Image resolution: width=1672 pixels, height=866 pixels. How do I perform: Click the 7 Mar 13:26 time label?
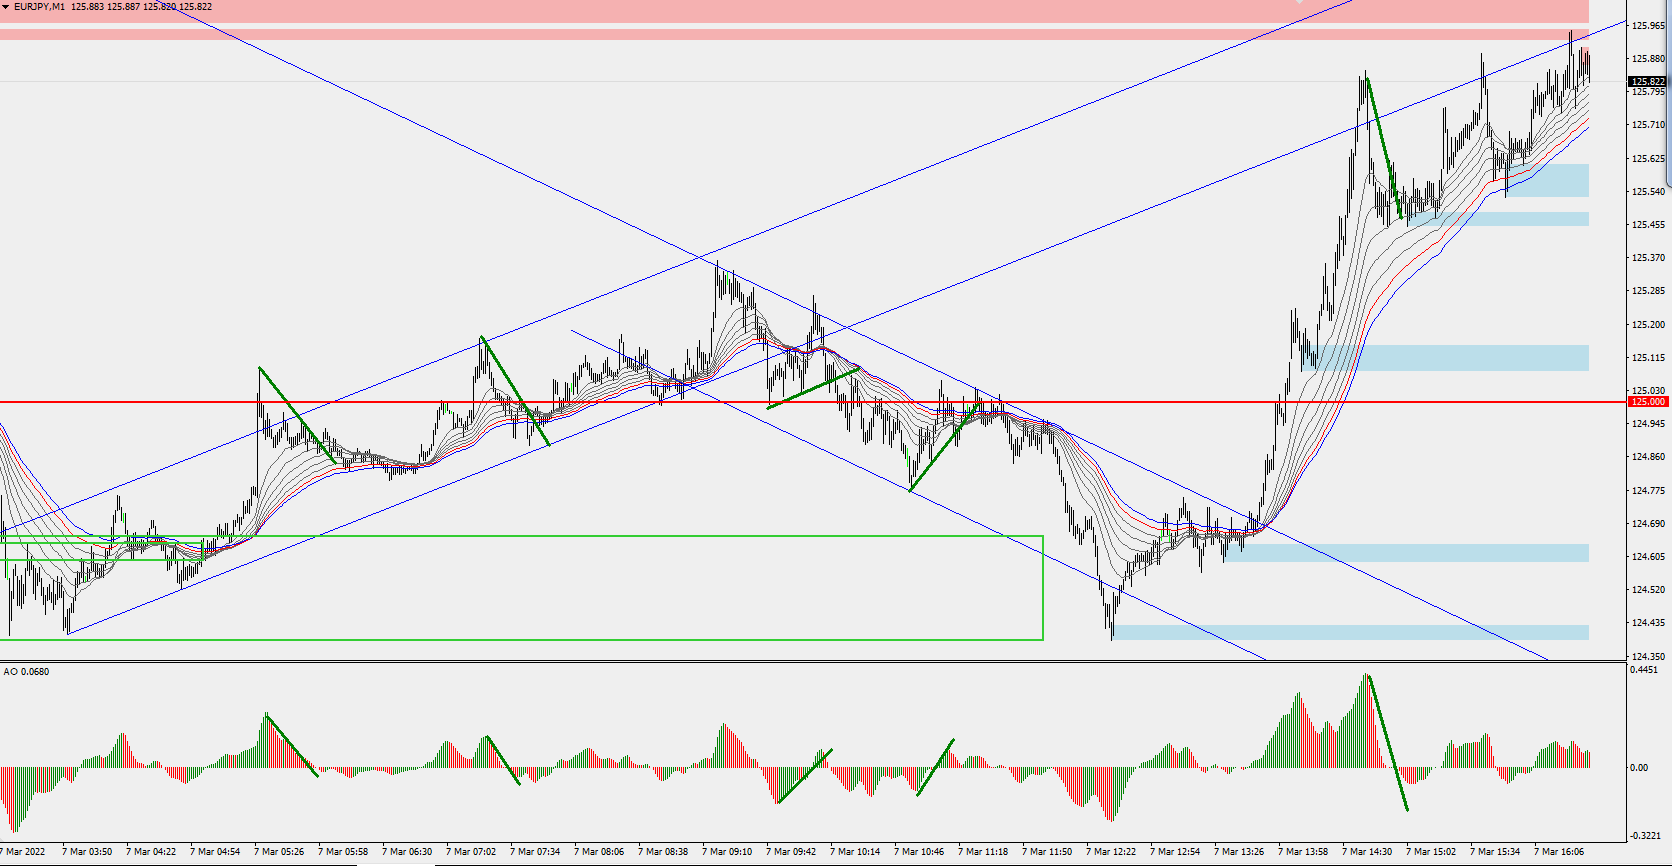(x=1239, y=852)
